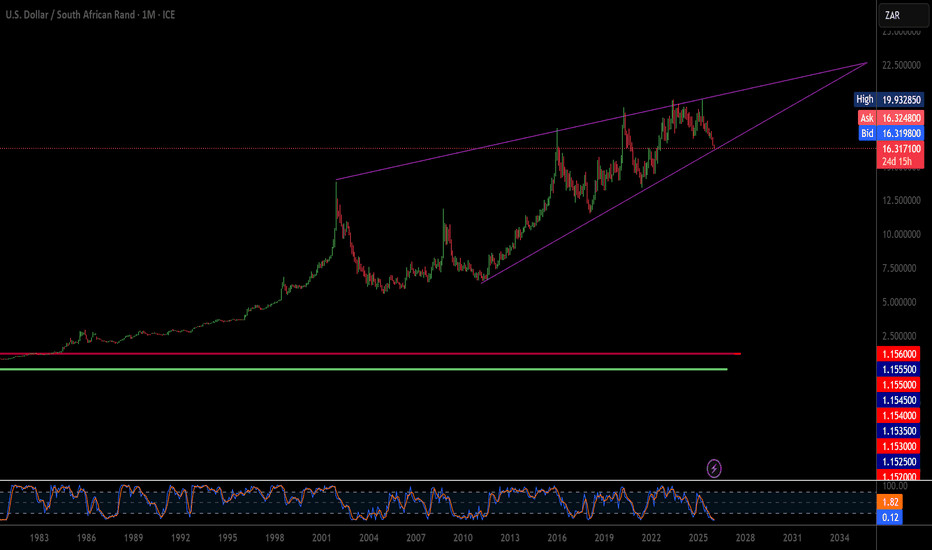Click the 2025 label on time axis
Screen dimensions: 932x550
pyautogui.click(x=697, y=538)
